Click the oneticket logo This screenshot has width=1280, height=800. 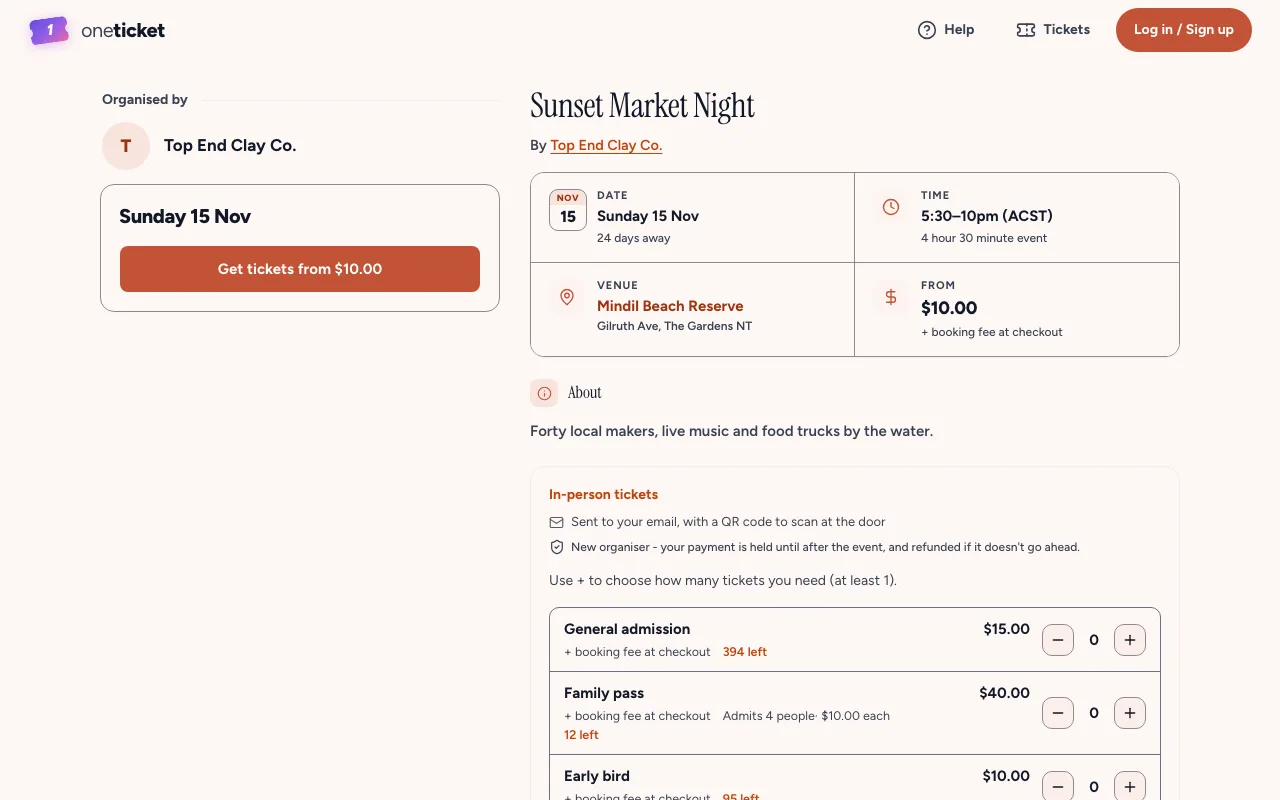point(98,30)
